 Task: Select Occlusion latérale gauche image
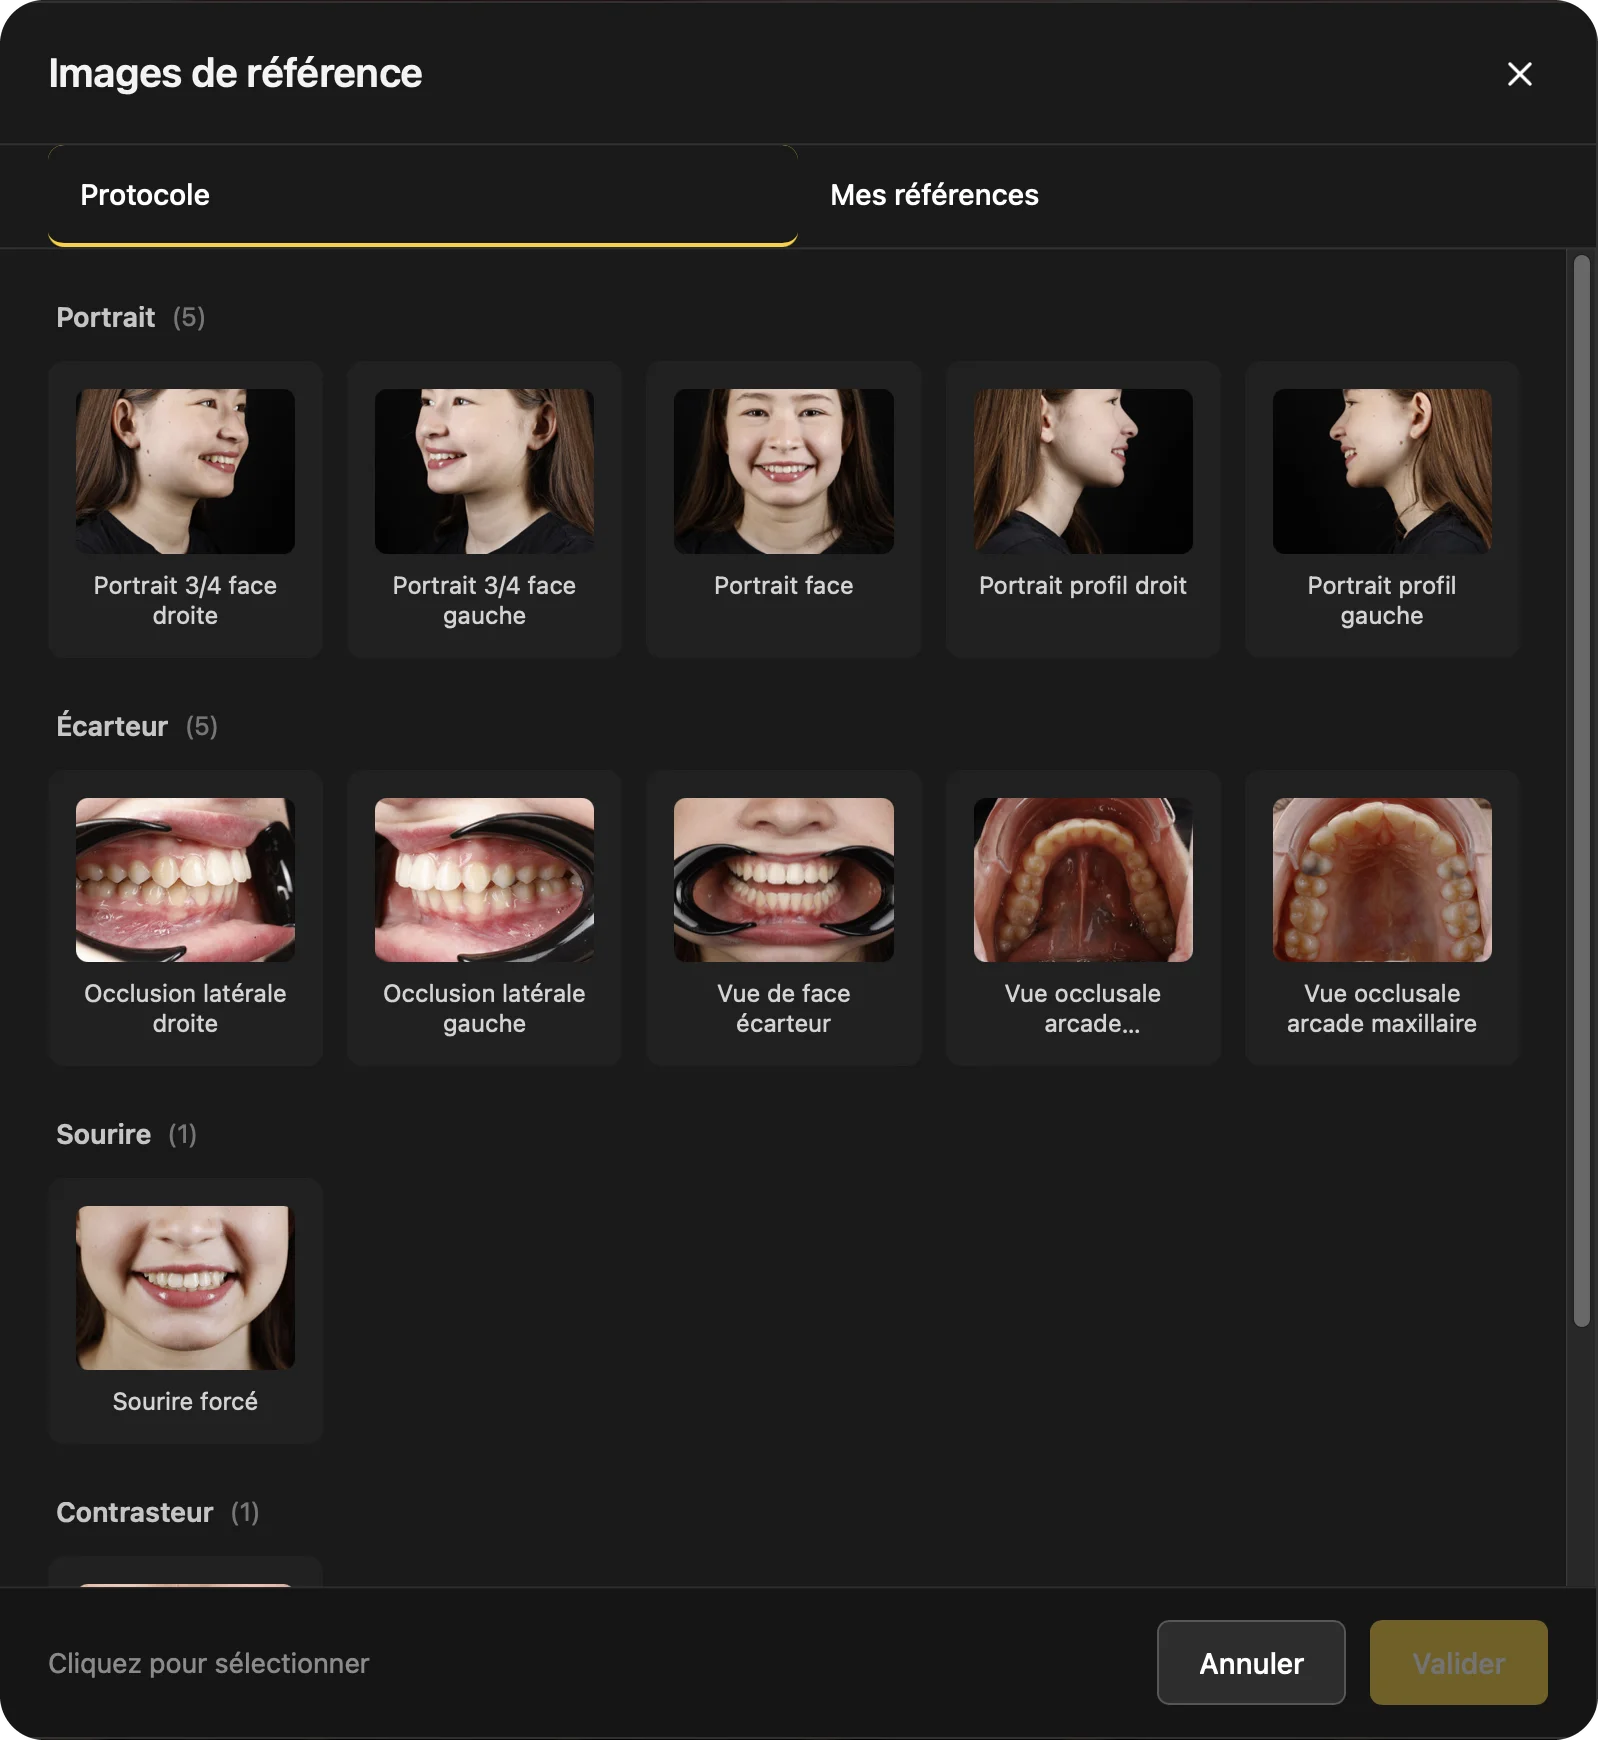[x=484, y=917]
